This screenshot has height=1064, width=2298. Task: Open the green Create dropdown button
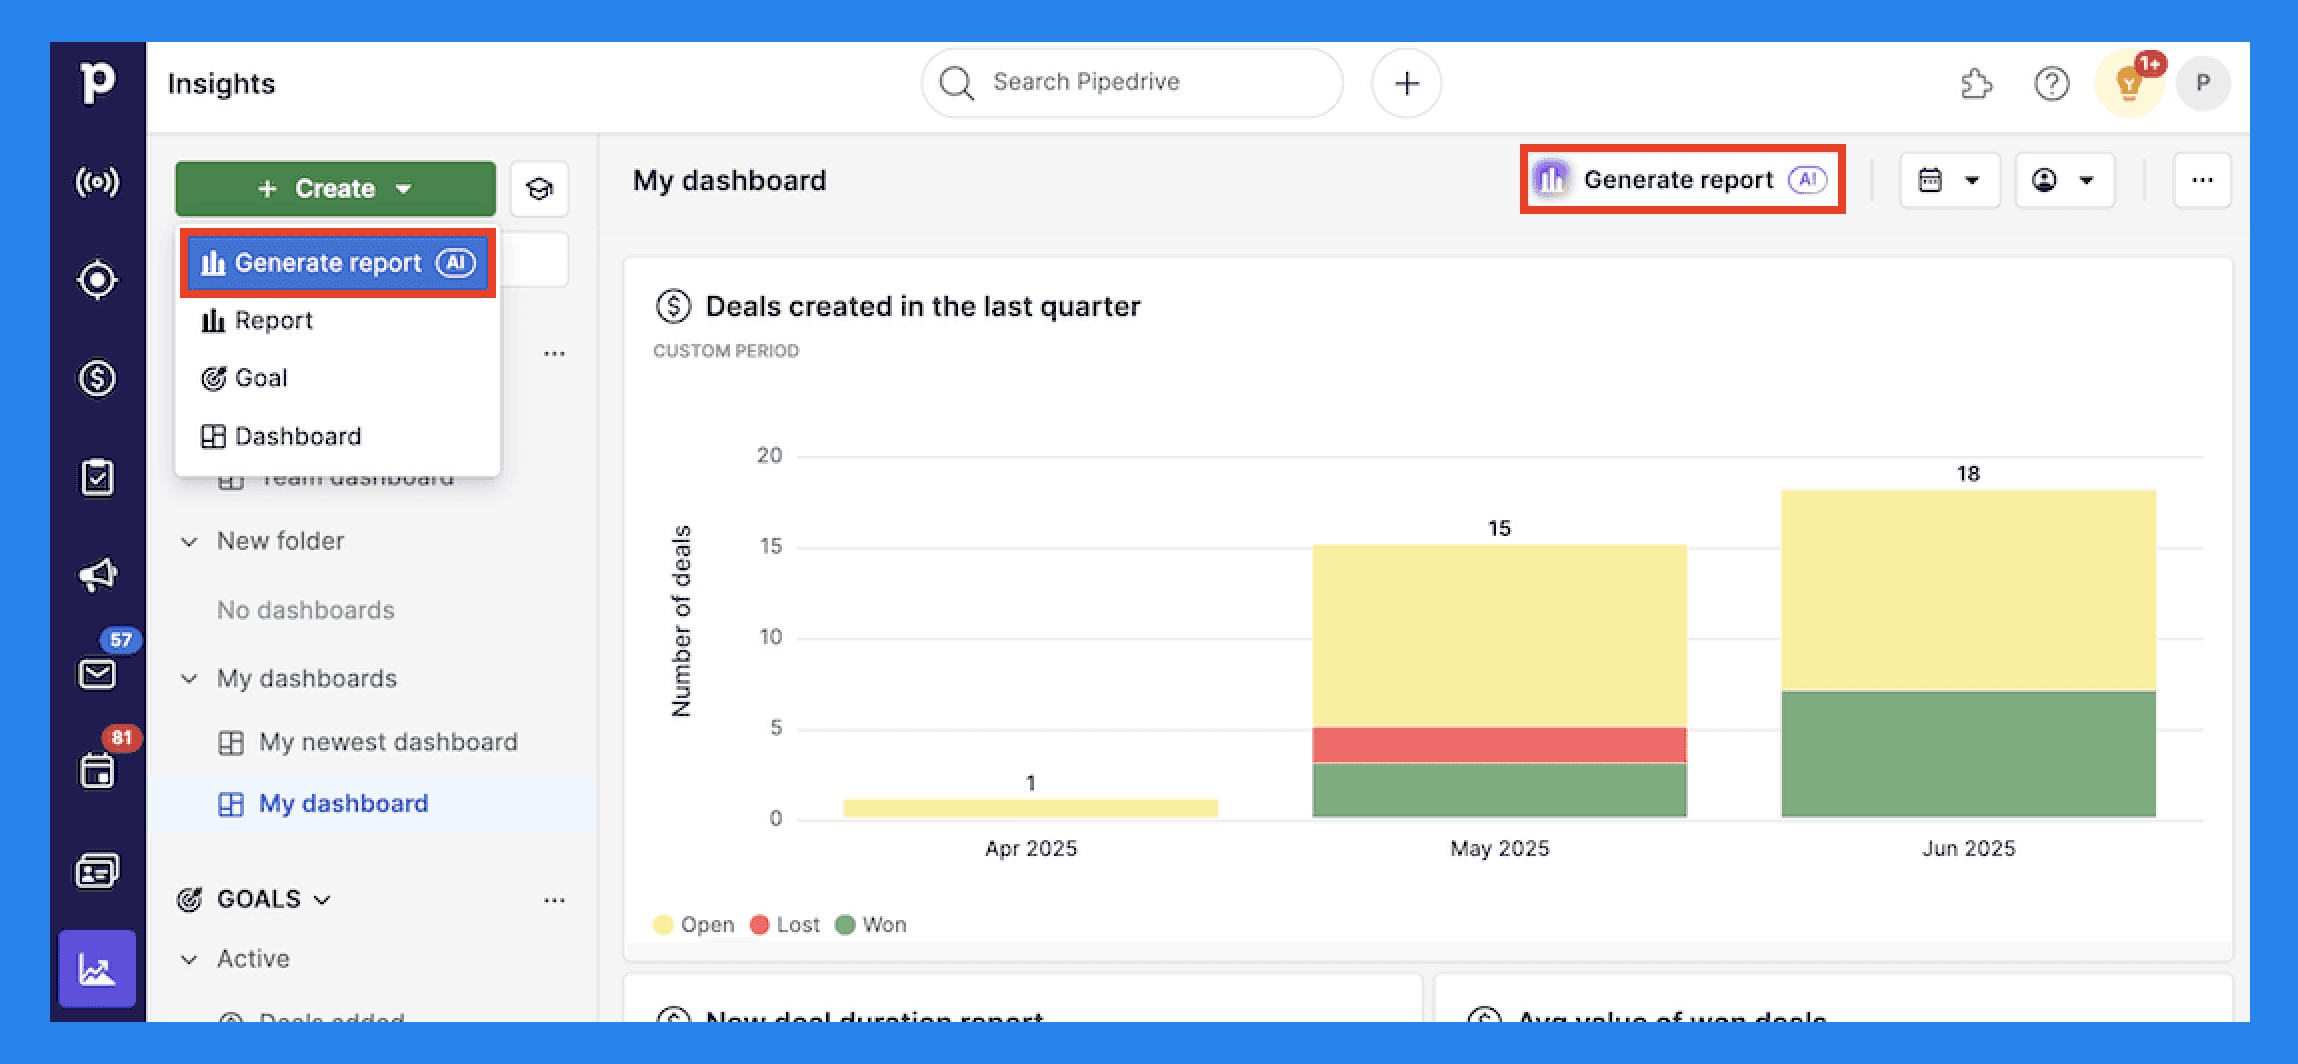(x=335, y=188)
